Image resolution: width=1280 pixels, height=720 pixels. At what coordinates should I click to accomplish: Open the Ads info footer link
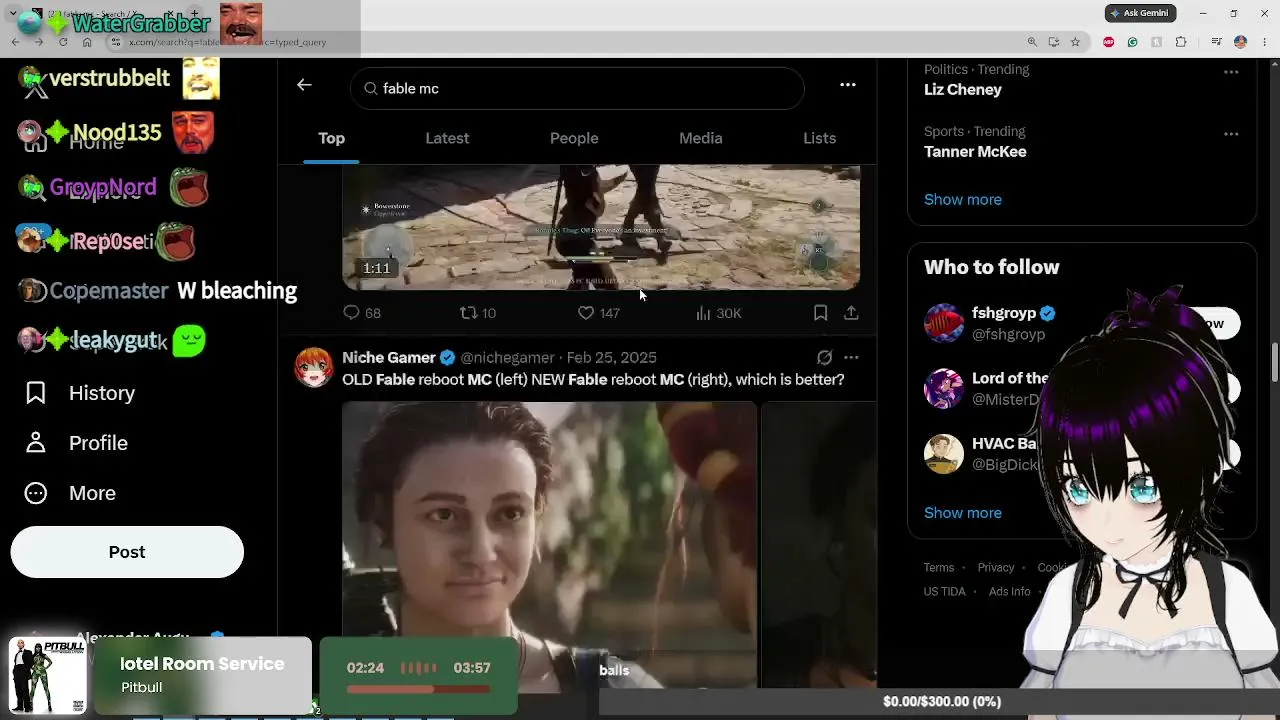pyautogui.click(x=1009, y=592)
